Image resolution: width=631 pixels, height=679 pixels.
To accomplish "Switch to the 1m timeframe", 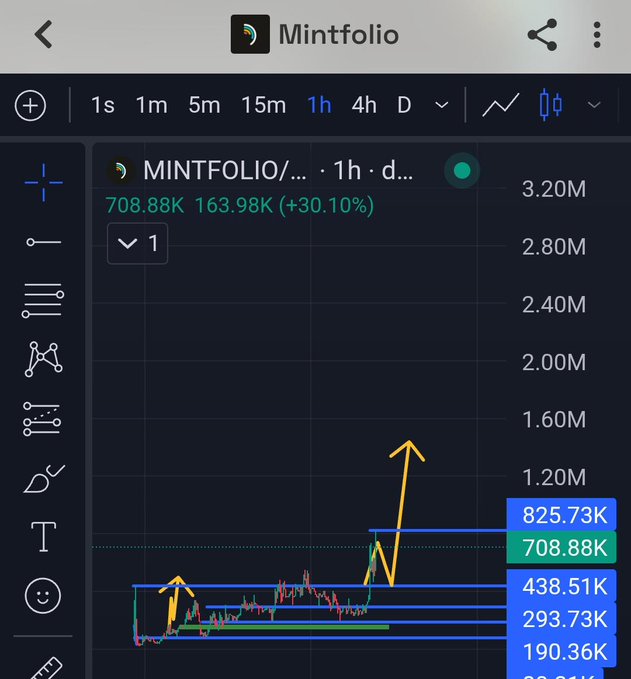I will [152, 105].
